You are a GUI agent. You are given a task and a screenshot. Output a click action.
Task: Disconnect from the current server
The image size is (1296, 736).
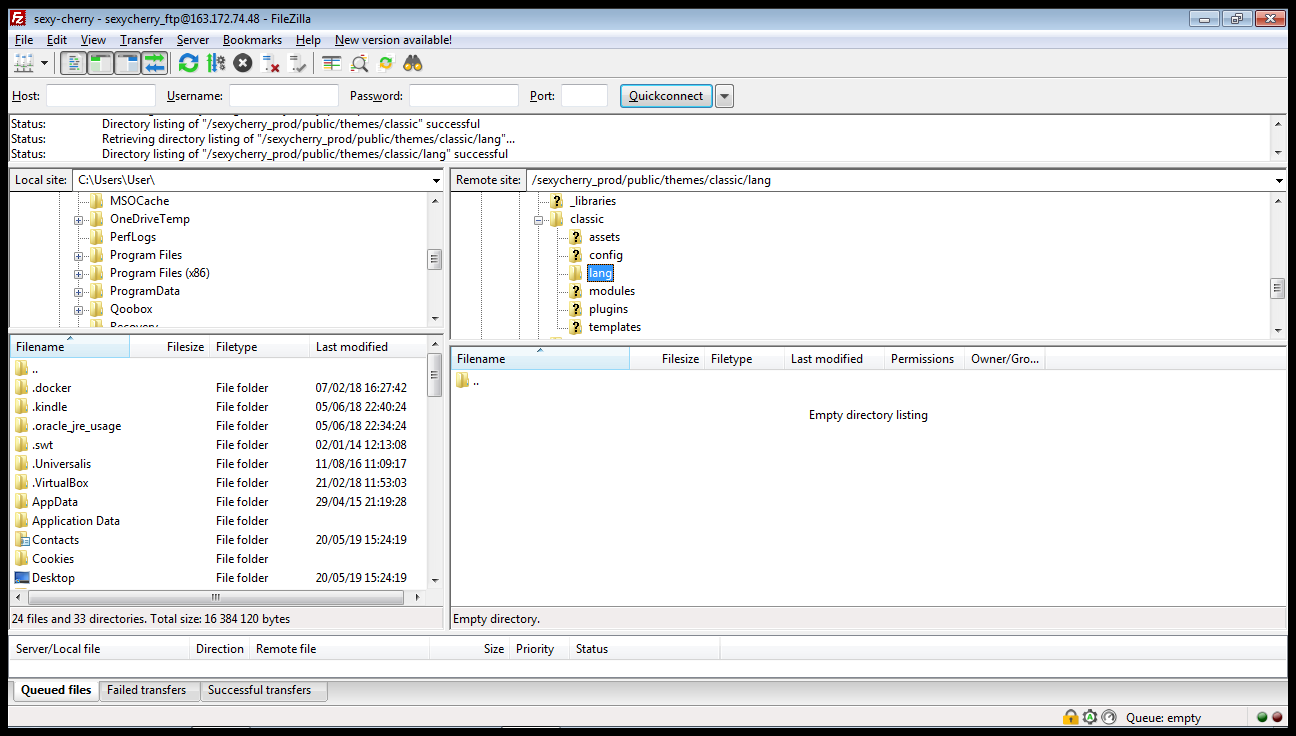pos(270,63)
